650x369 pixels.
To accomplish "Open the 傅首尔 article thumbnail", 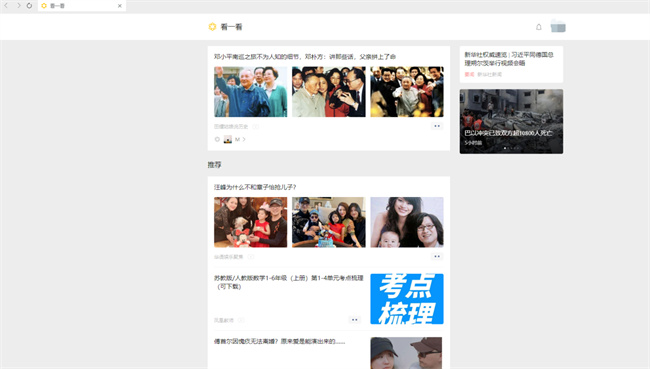I will pos(406,353).
